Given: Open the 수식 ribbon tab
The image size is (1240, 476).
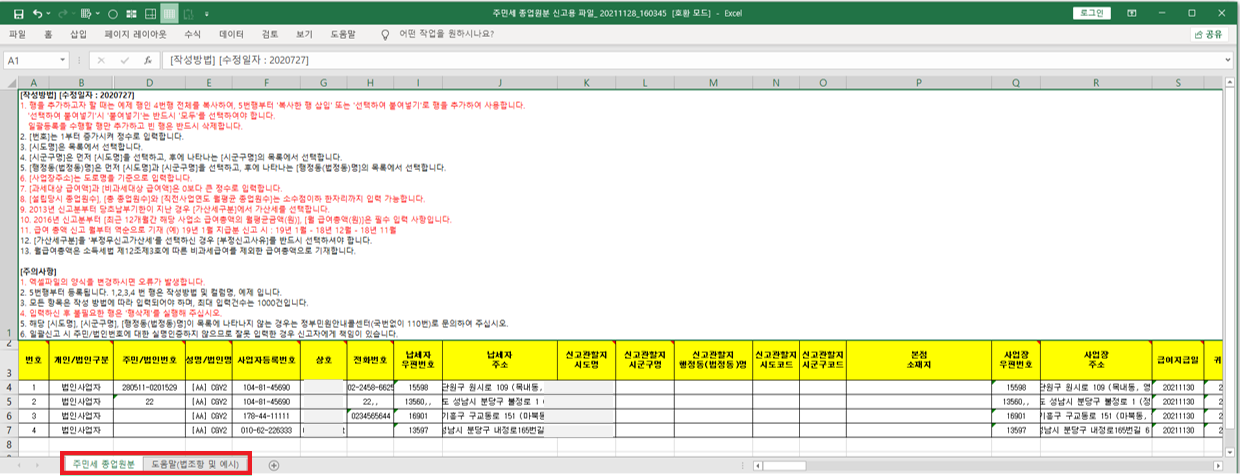Looking at the screenshot, I should coord(192,34).
